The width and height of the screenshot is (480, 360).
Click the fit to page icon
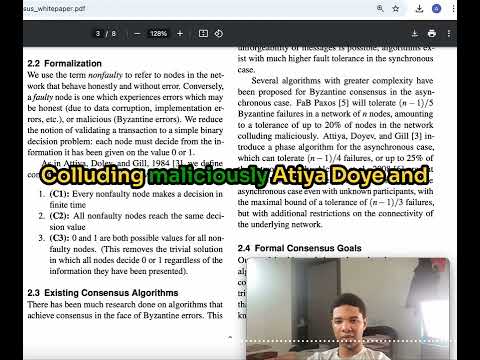pos(203,34)
